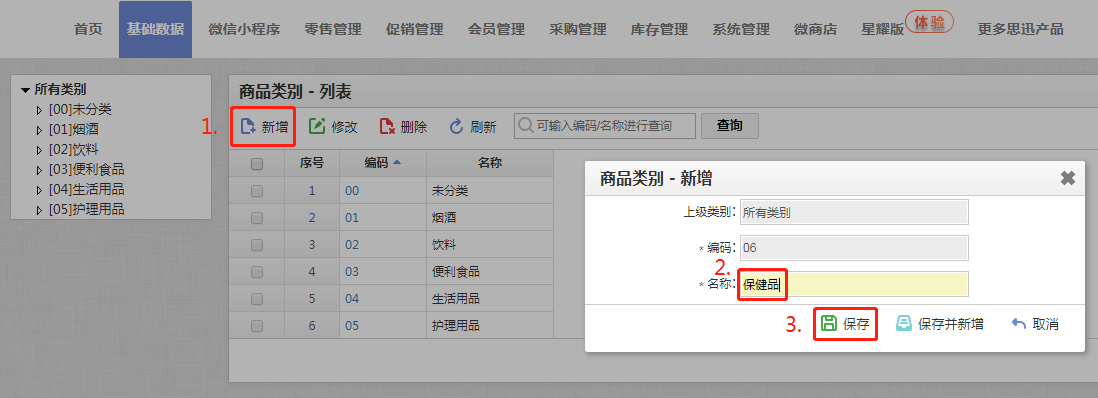Image resolution: width=1098 pixels, height=398 pixels.
Task: Select [04]生活用品 in category tree
Action: pos(87,190)
